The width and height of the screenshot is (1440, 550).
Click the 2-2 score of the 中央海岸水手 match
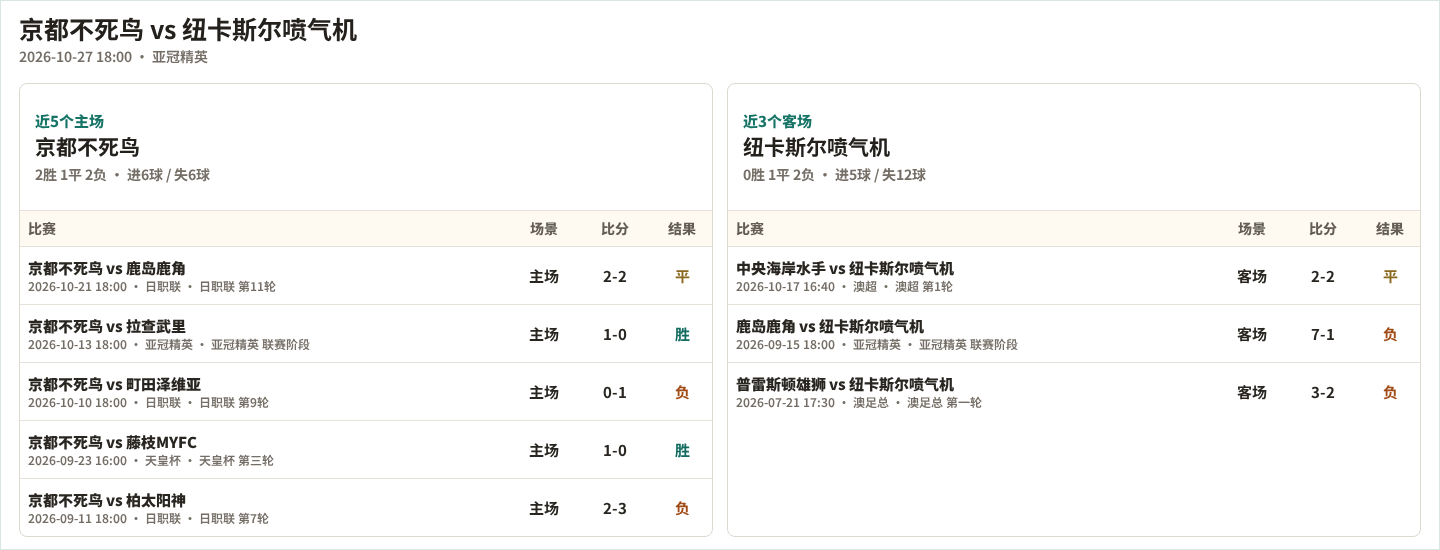[x=1323, y=276]
